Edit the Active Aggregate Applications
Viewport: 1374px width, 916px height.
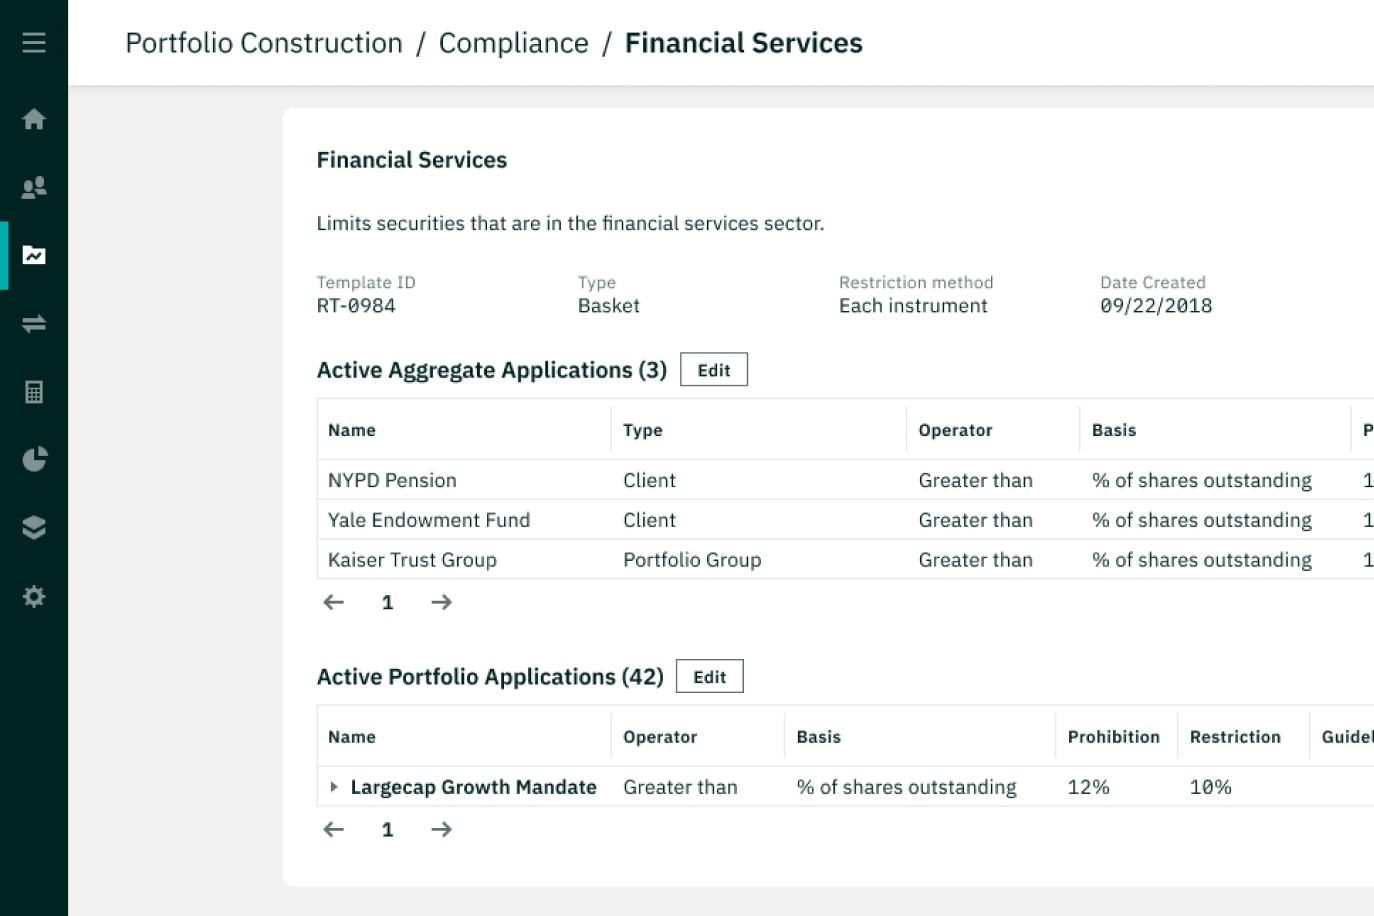pos(713,369)
